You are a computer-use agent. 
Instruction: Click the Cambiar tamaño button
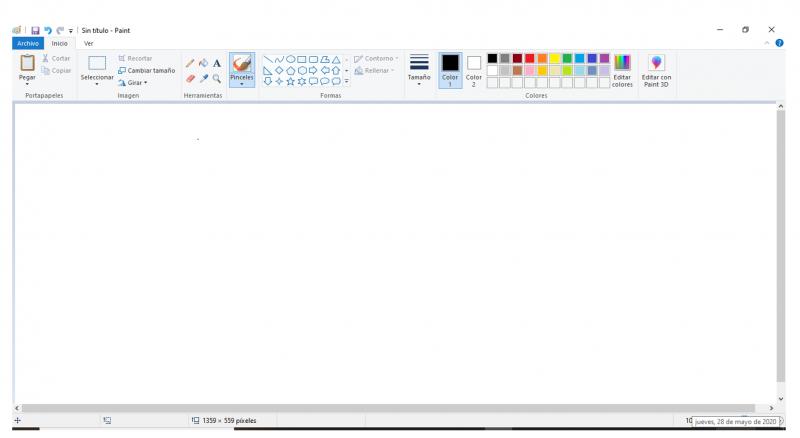coord(146,71)
